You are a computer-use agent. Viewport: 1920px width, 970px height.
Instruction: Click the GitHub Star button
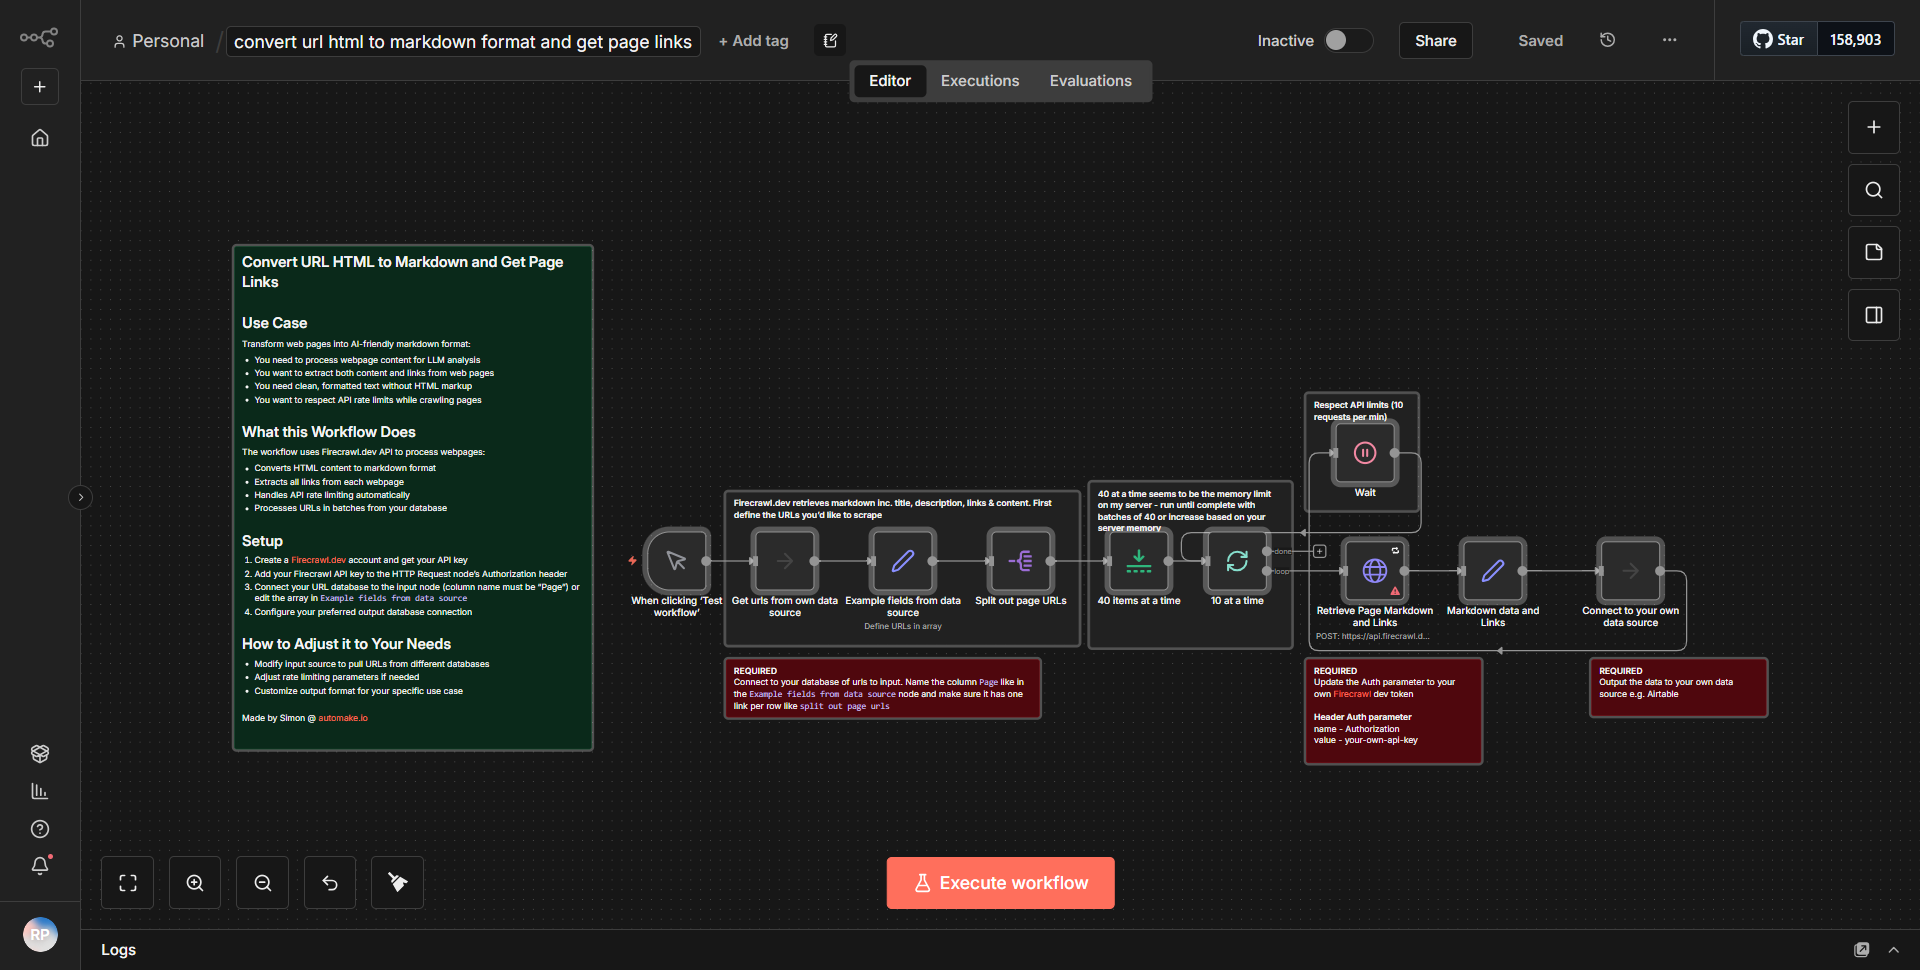pyautogui.click(x=1778, y=39)
